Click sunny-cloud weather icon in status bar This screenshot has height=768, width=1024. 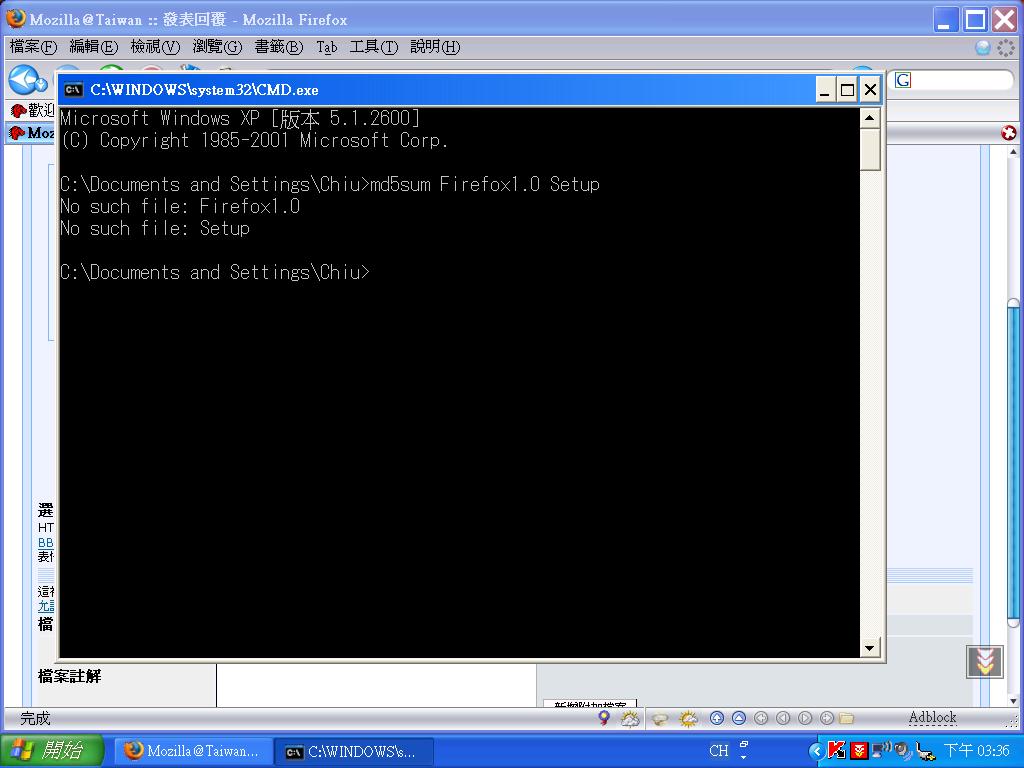[x=688, y=719]
